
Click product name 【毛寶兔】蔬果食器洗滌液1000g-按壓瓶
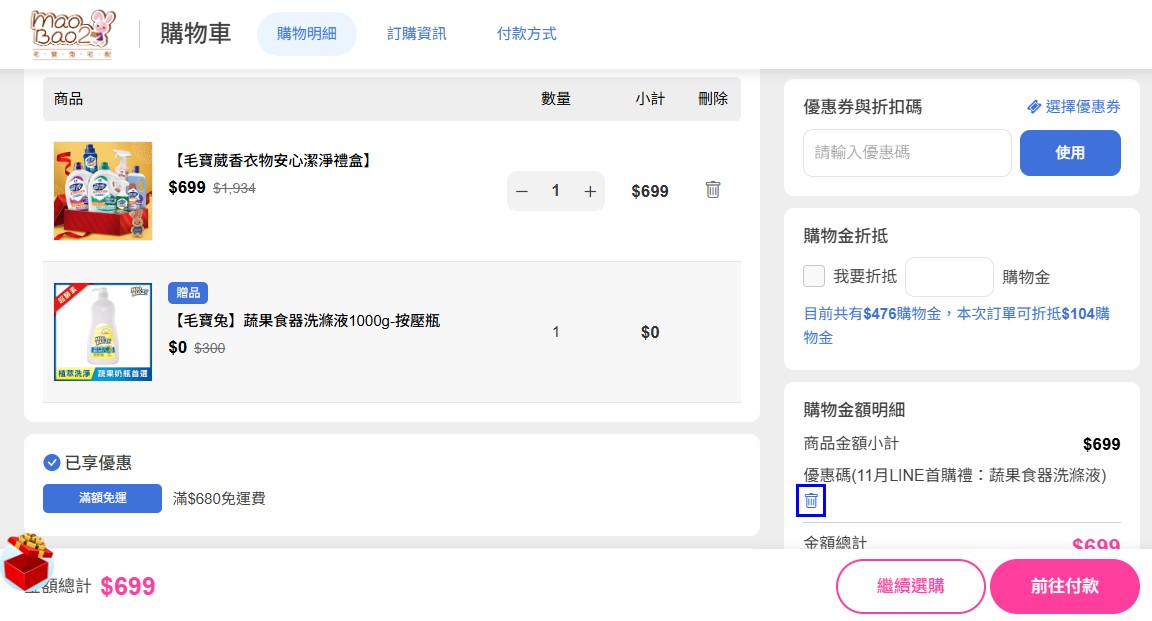click(x=304, y=320)
